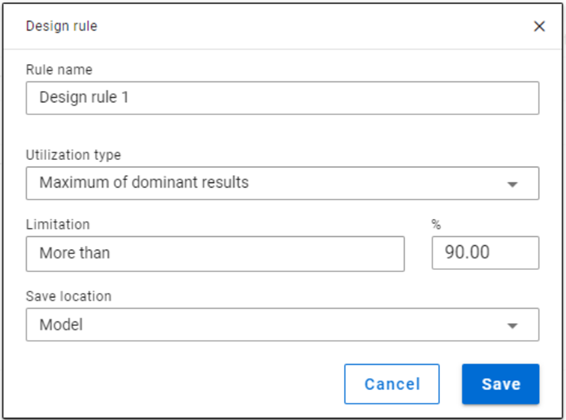Close the Design rule dialog
The image size is (566, 420).
pyautogui.click(x=539, y=26)
